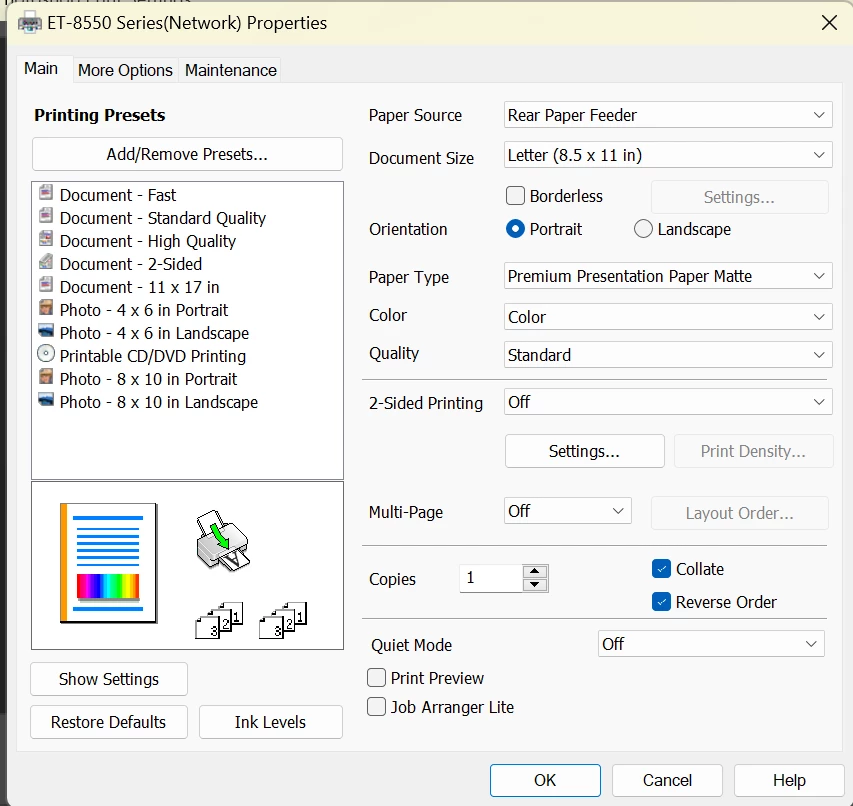This screenshot has height=806, width=853.
Task: Open the Help button
Action: [x=789, y=780]
